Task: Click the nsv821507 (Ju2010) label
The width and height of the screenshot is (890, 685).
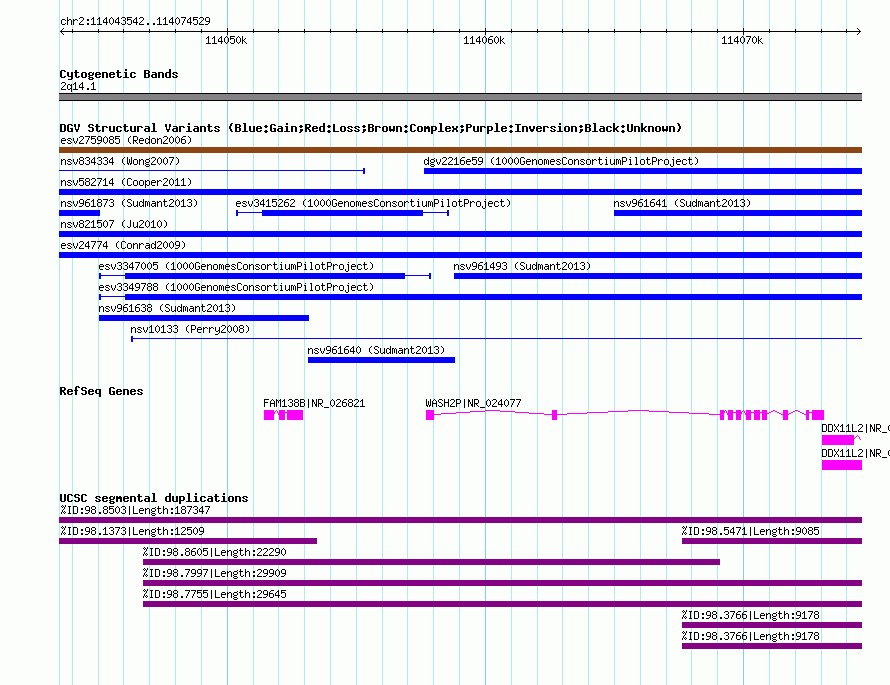Action: click(x=114, y=224)
